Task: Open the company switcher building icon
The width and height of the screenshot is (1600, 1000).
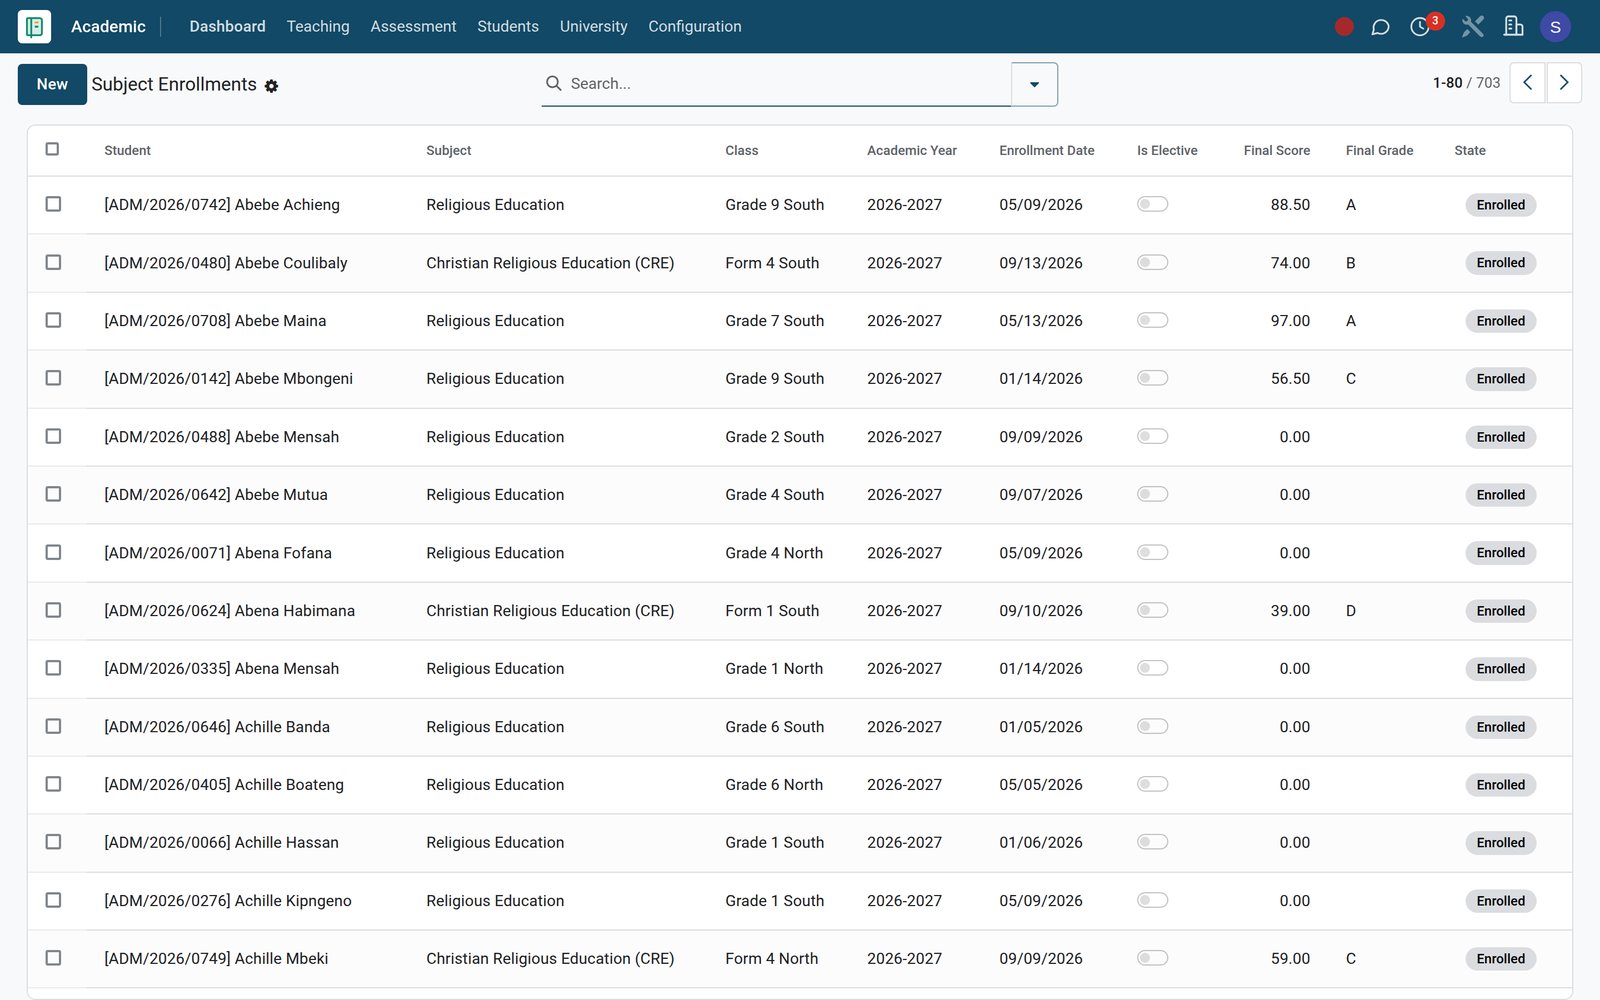Action: pos(1513,27)
